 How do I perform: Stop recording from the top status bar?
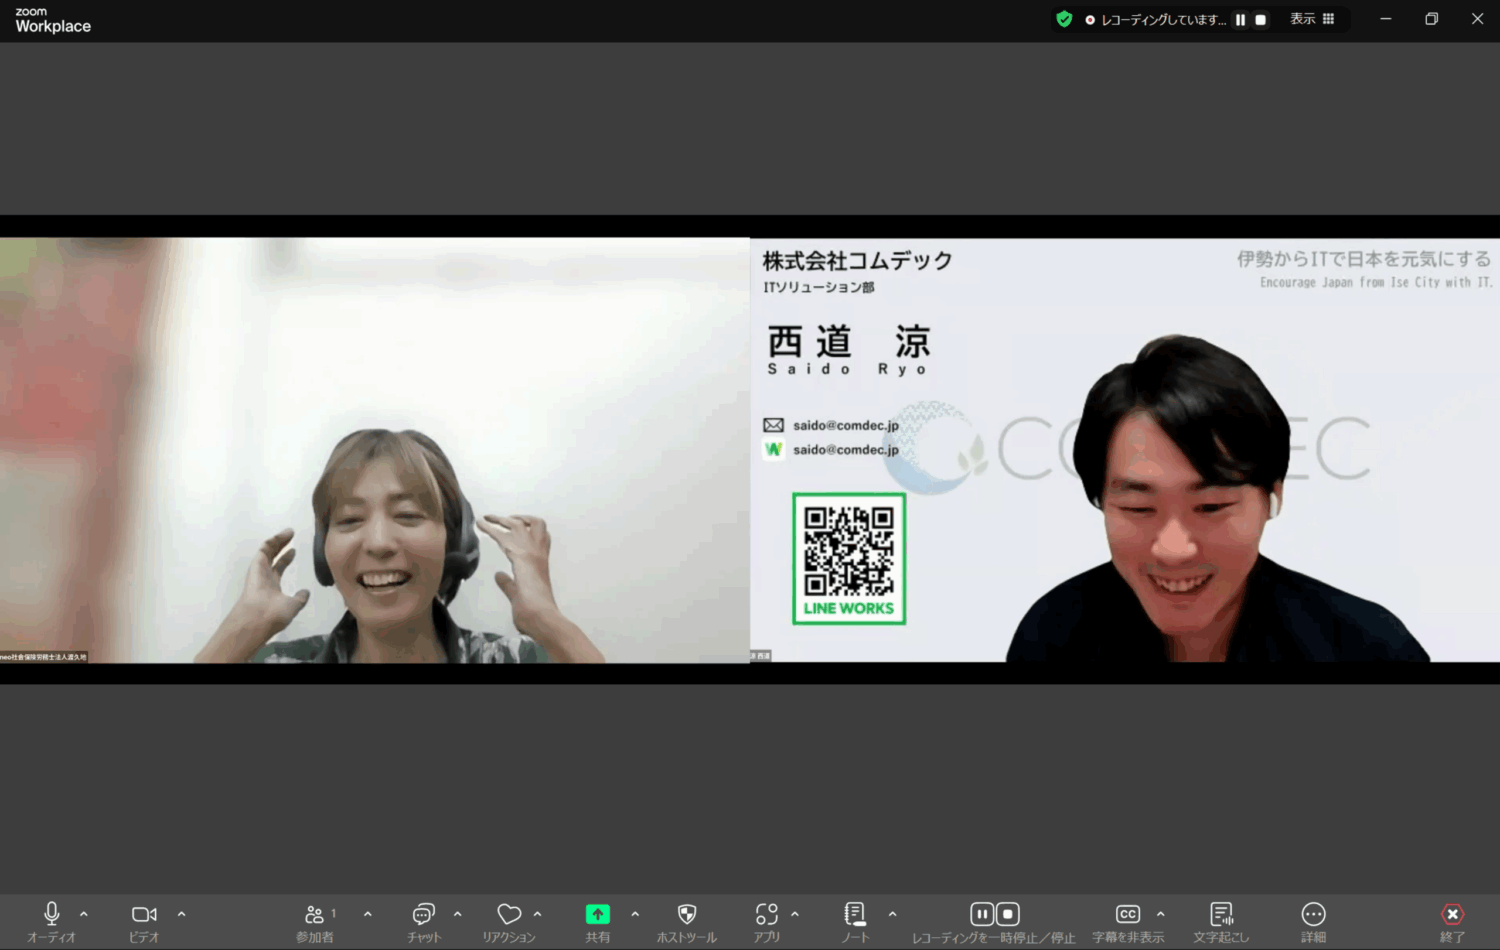[x=1261, y=20]
